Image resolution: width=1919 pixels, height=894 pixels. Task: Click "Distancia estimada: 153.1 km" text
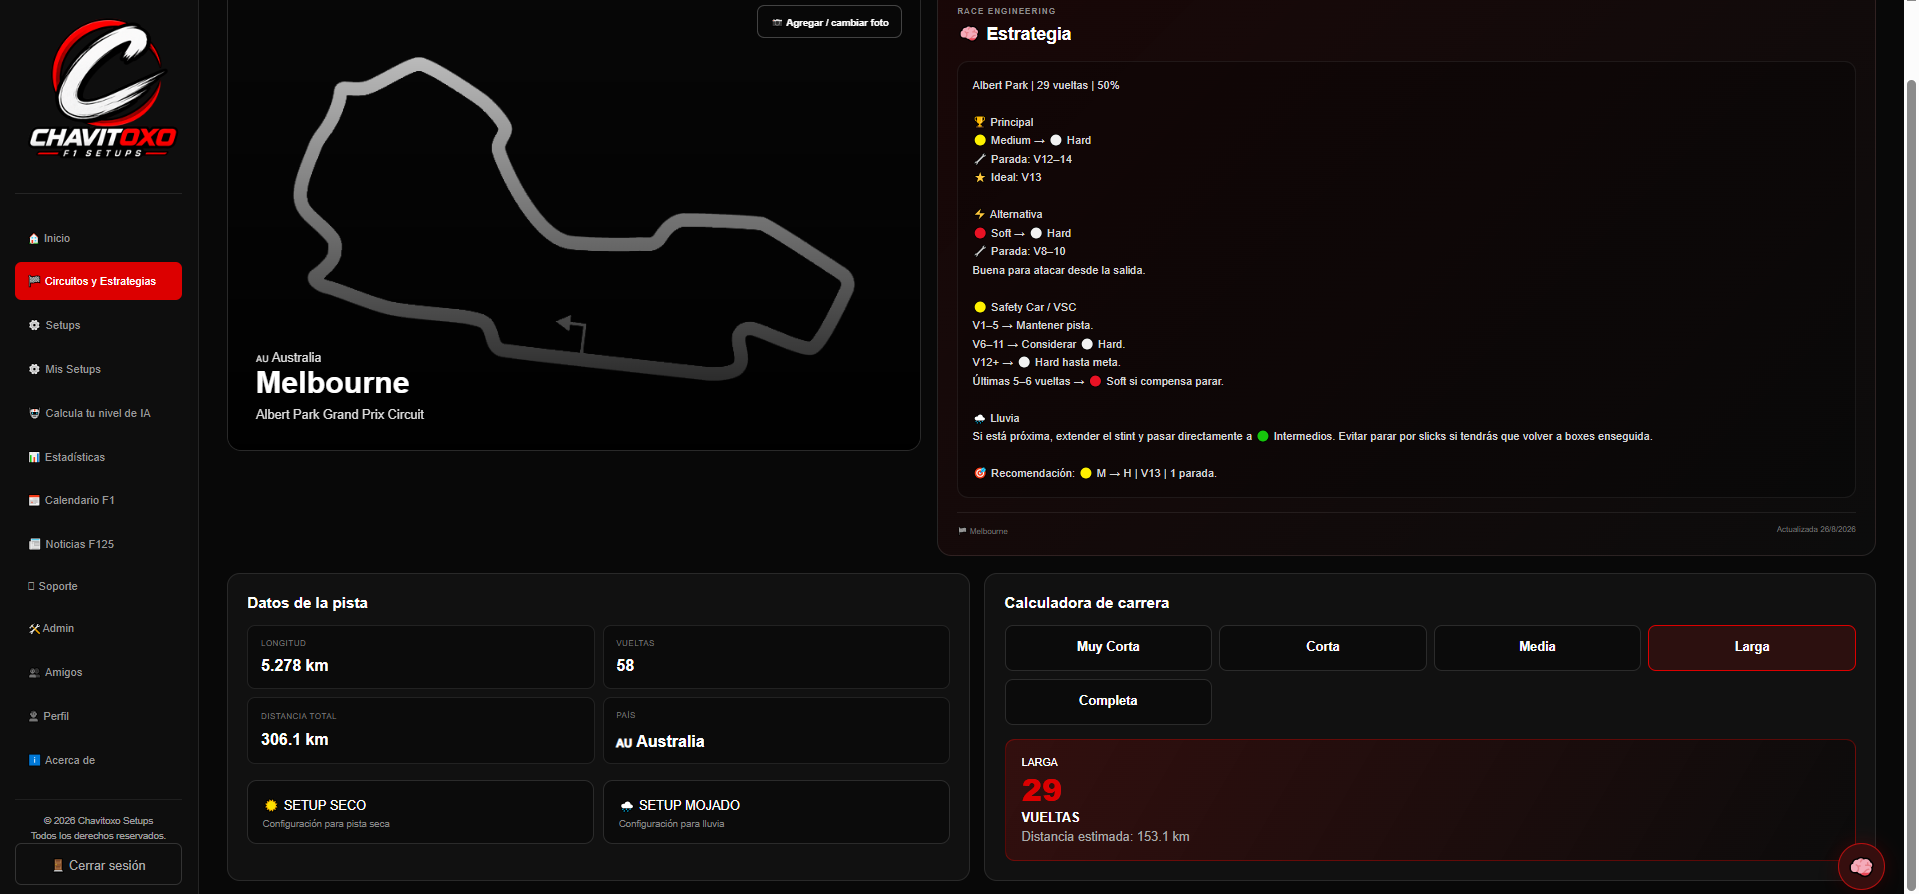pos(1105,837)
